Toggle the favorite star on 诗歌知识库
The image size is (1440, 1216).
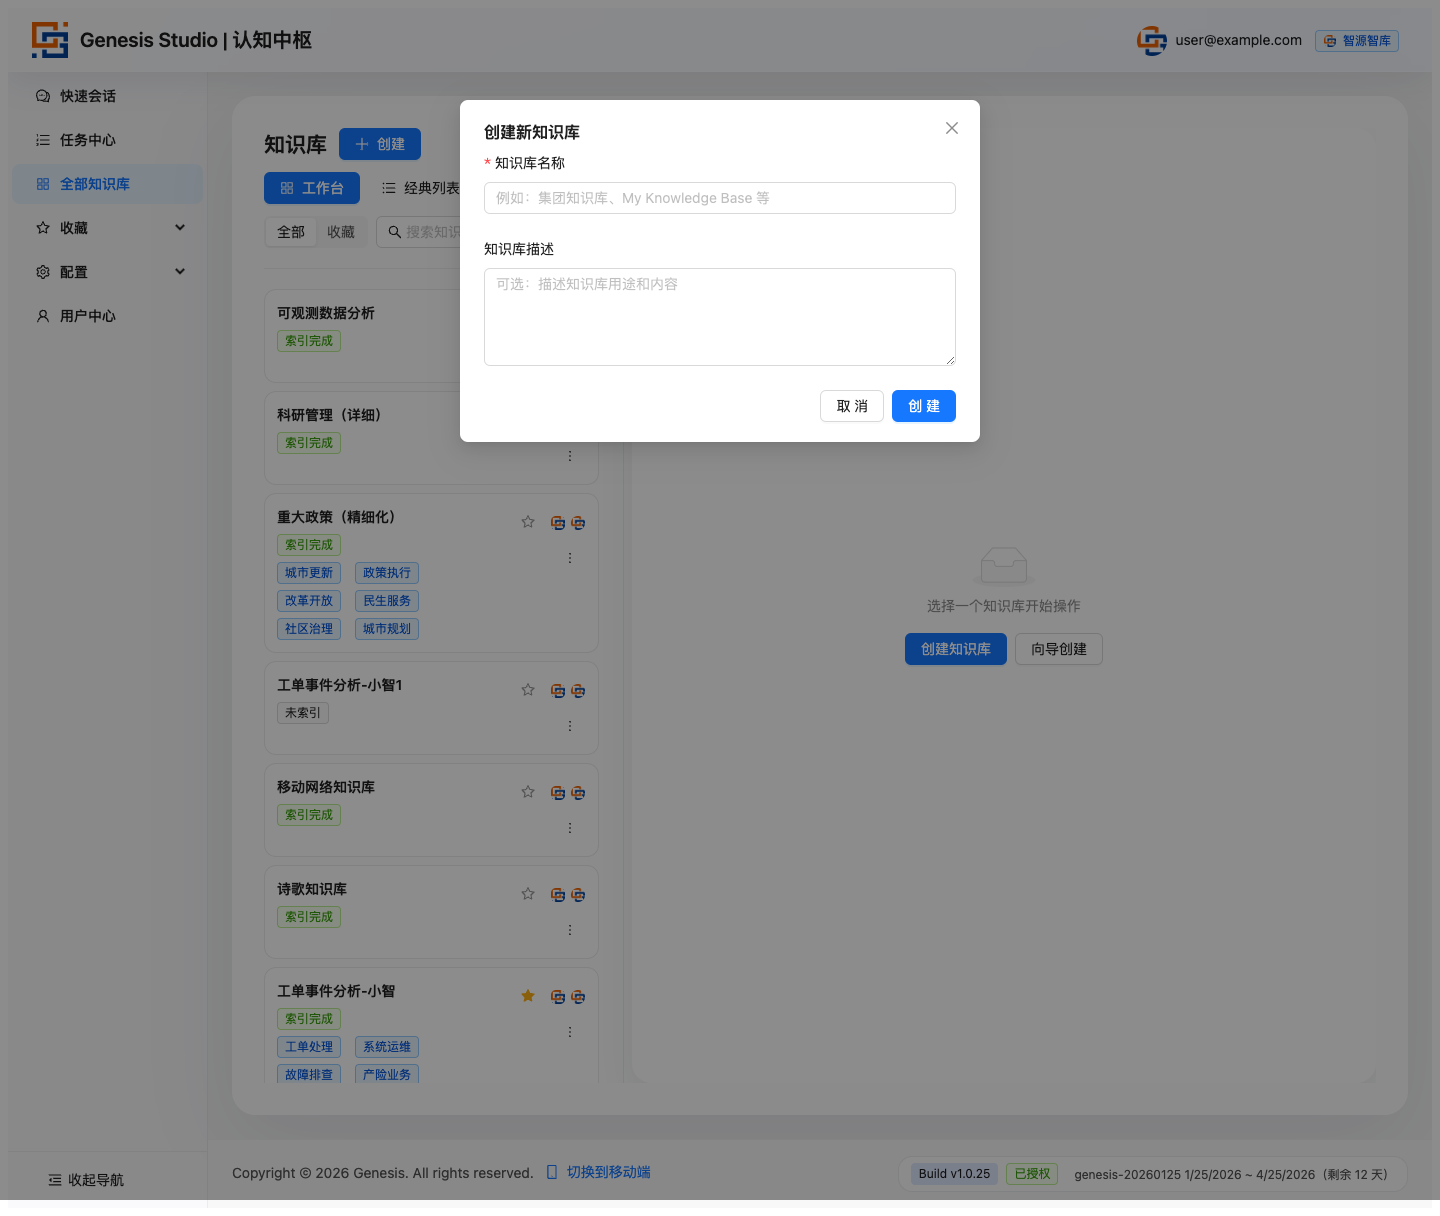(x=528, y=894)
